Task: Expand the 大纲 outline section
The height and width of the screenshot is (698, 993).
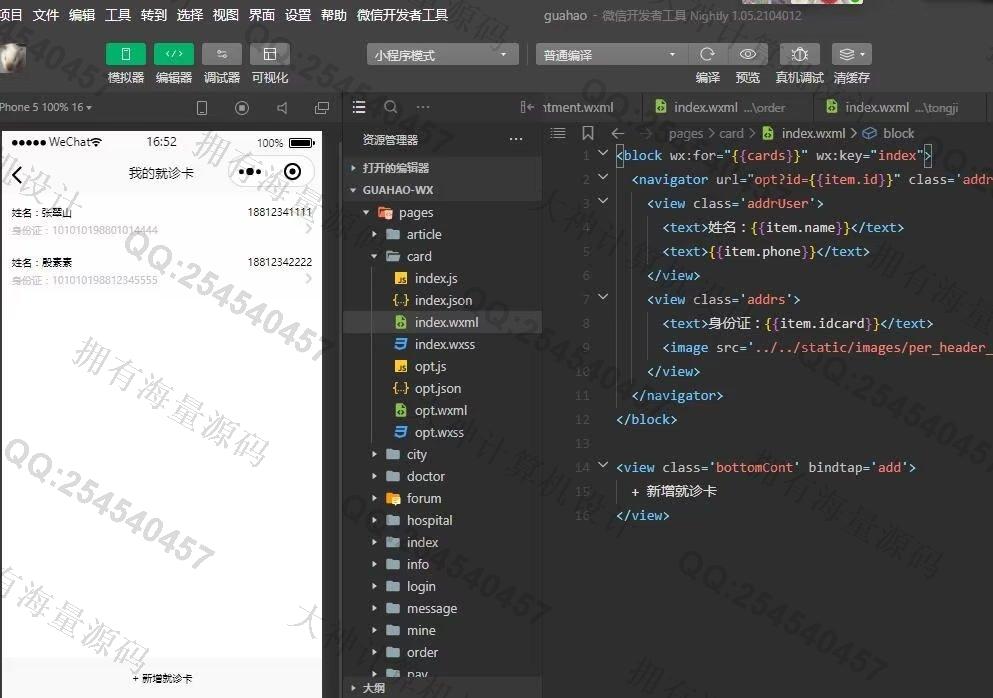Action: pos(443,688)
